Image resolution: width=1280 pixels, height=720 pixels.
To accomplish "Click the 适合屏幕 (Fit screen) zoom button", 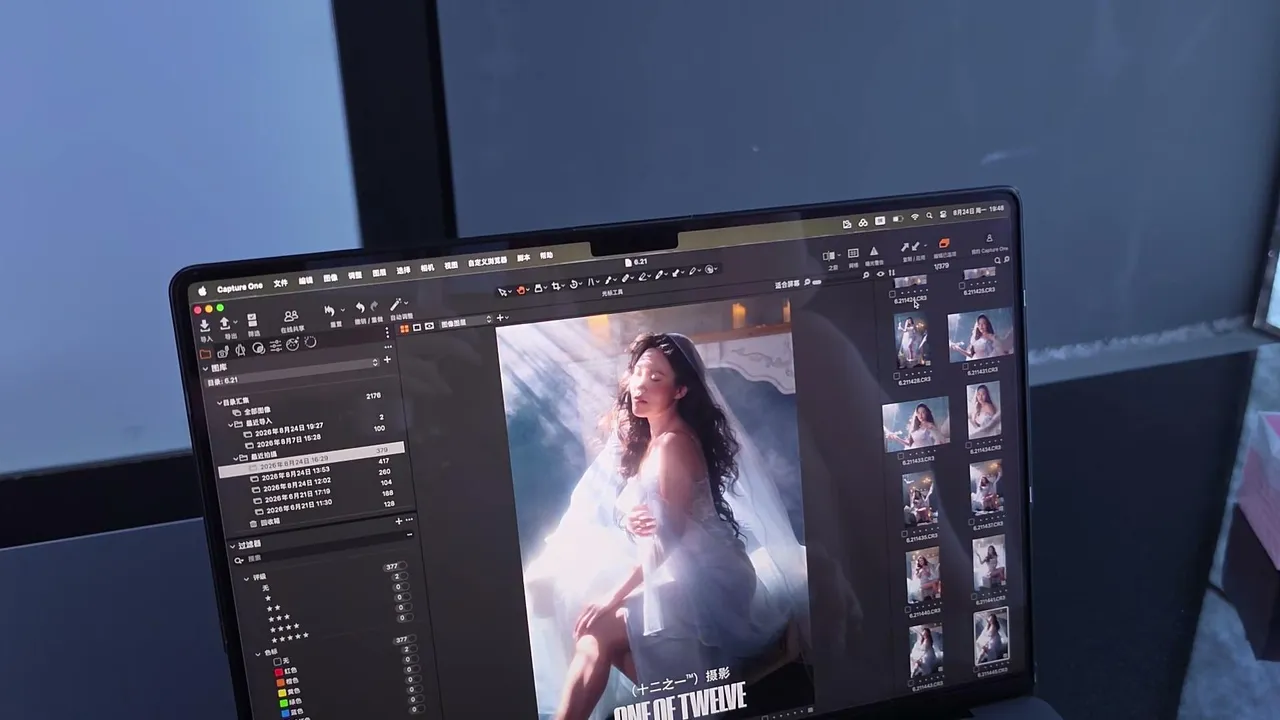I will point(787,285).
